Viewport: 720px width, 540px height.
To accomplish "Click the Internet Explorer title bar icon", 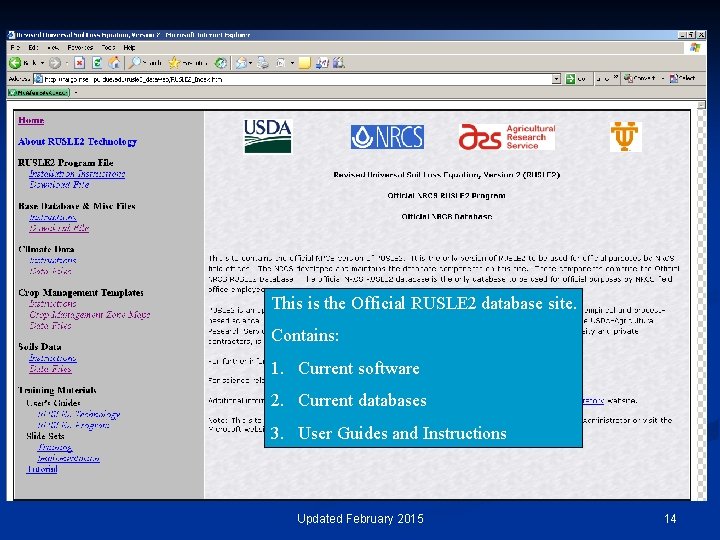I will click(x=11, y=35).
